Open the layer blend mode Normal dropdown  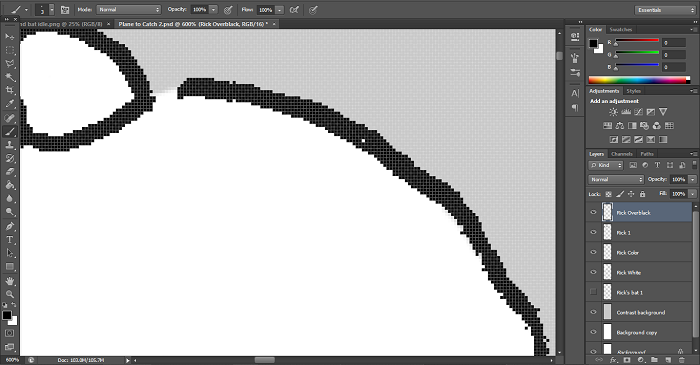point(616,179)
